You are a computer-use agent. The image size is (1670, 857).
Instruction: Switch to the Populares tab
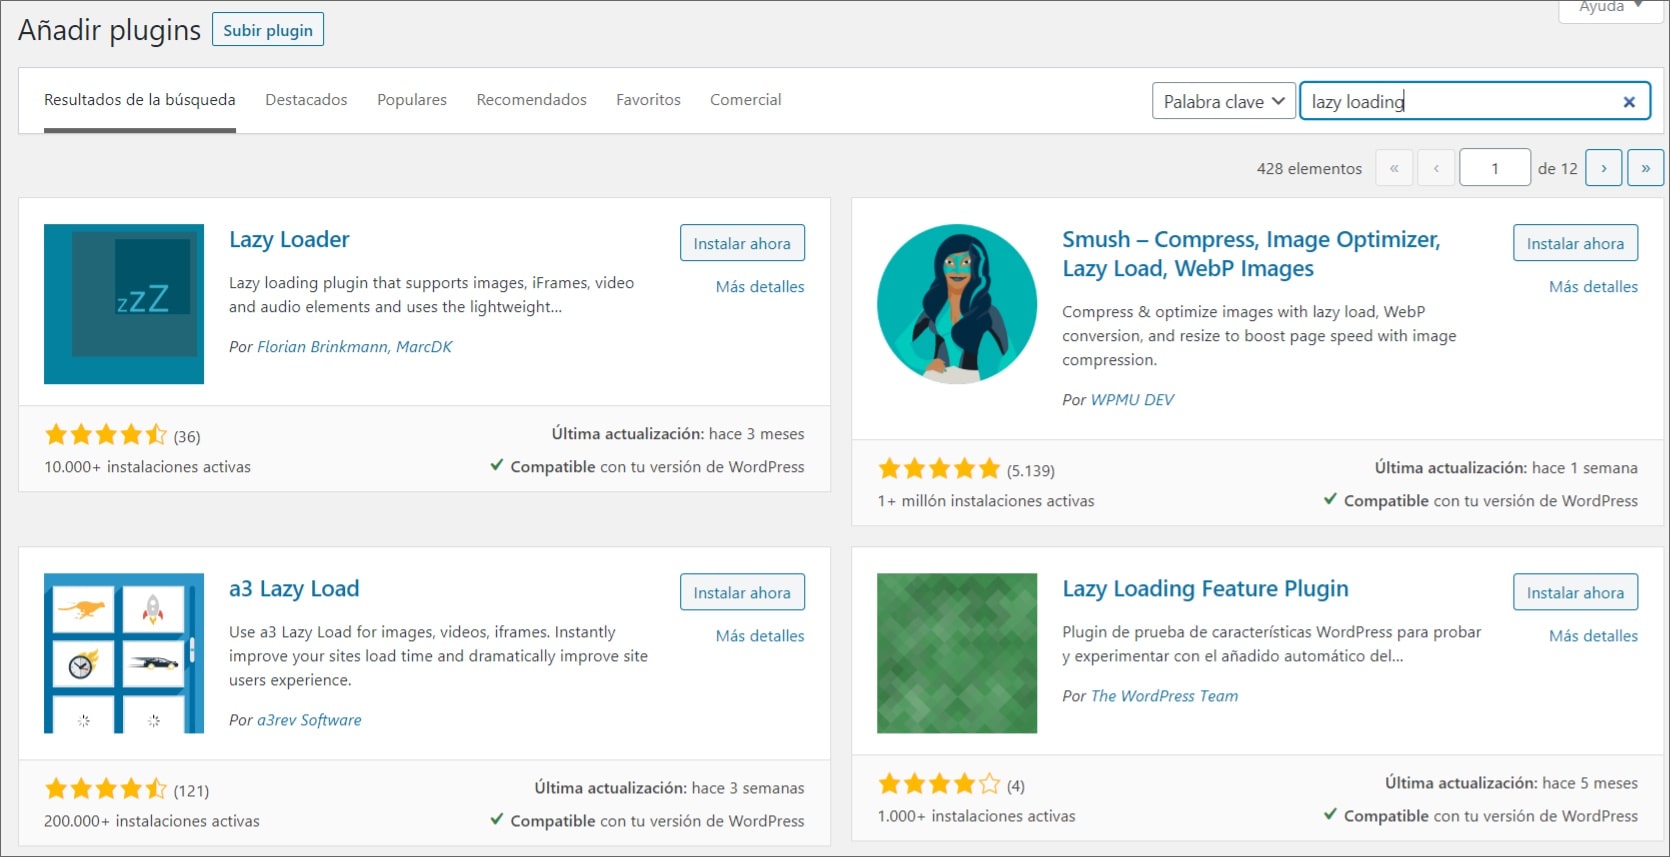pos(412,100)
